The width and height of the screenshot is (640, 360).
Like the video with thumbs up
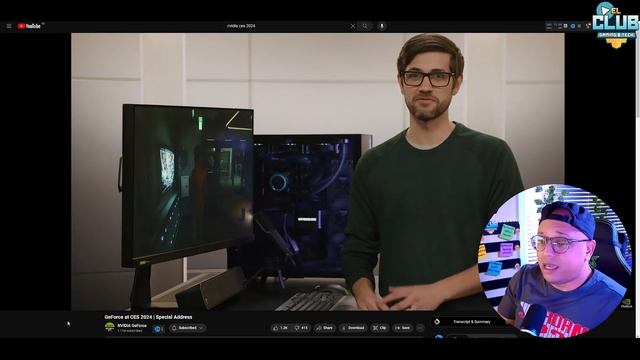[281, 328]
